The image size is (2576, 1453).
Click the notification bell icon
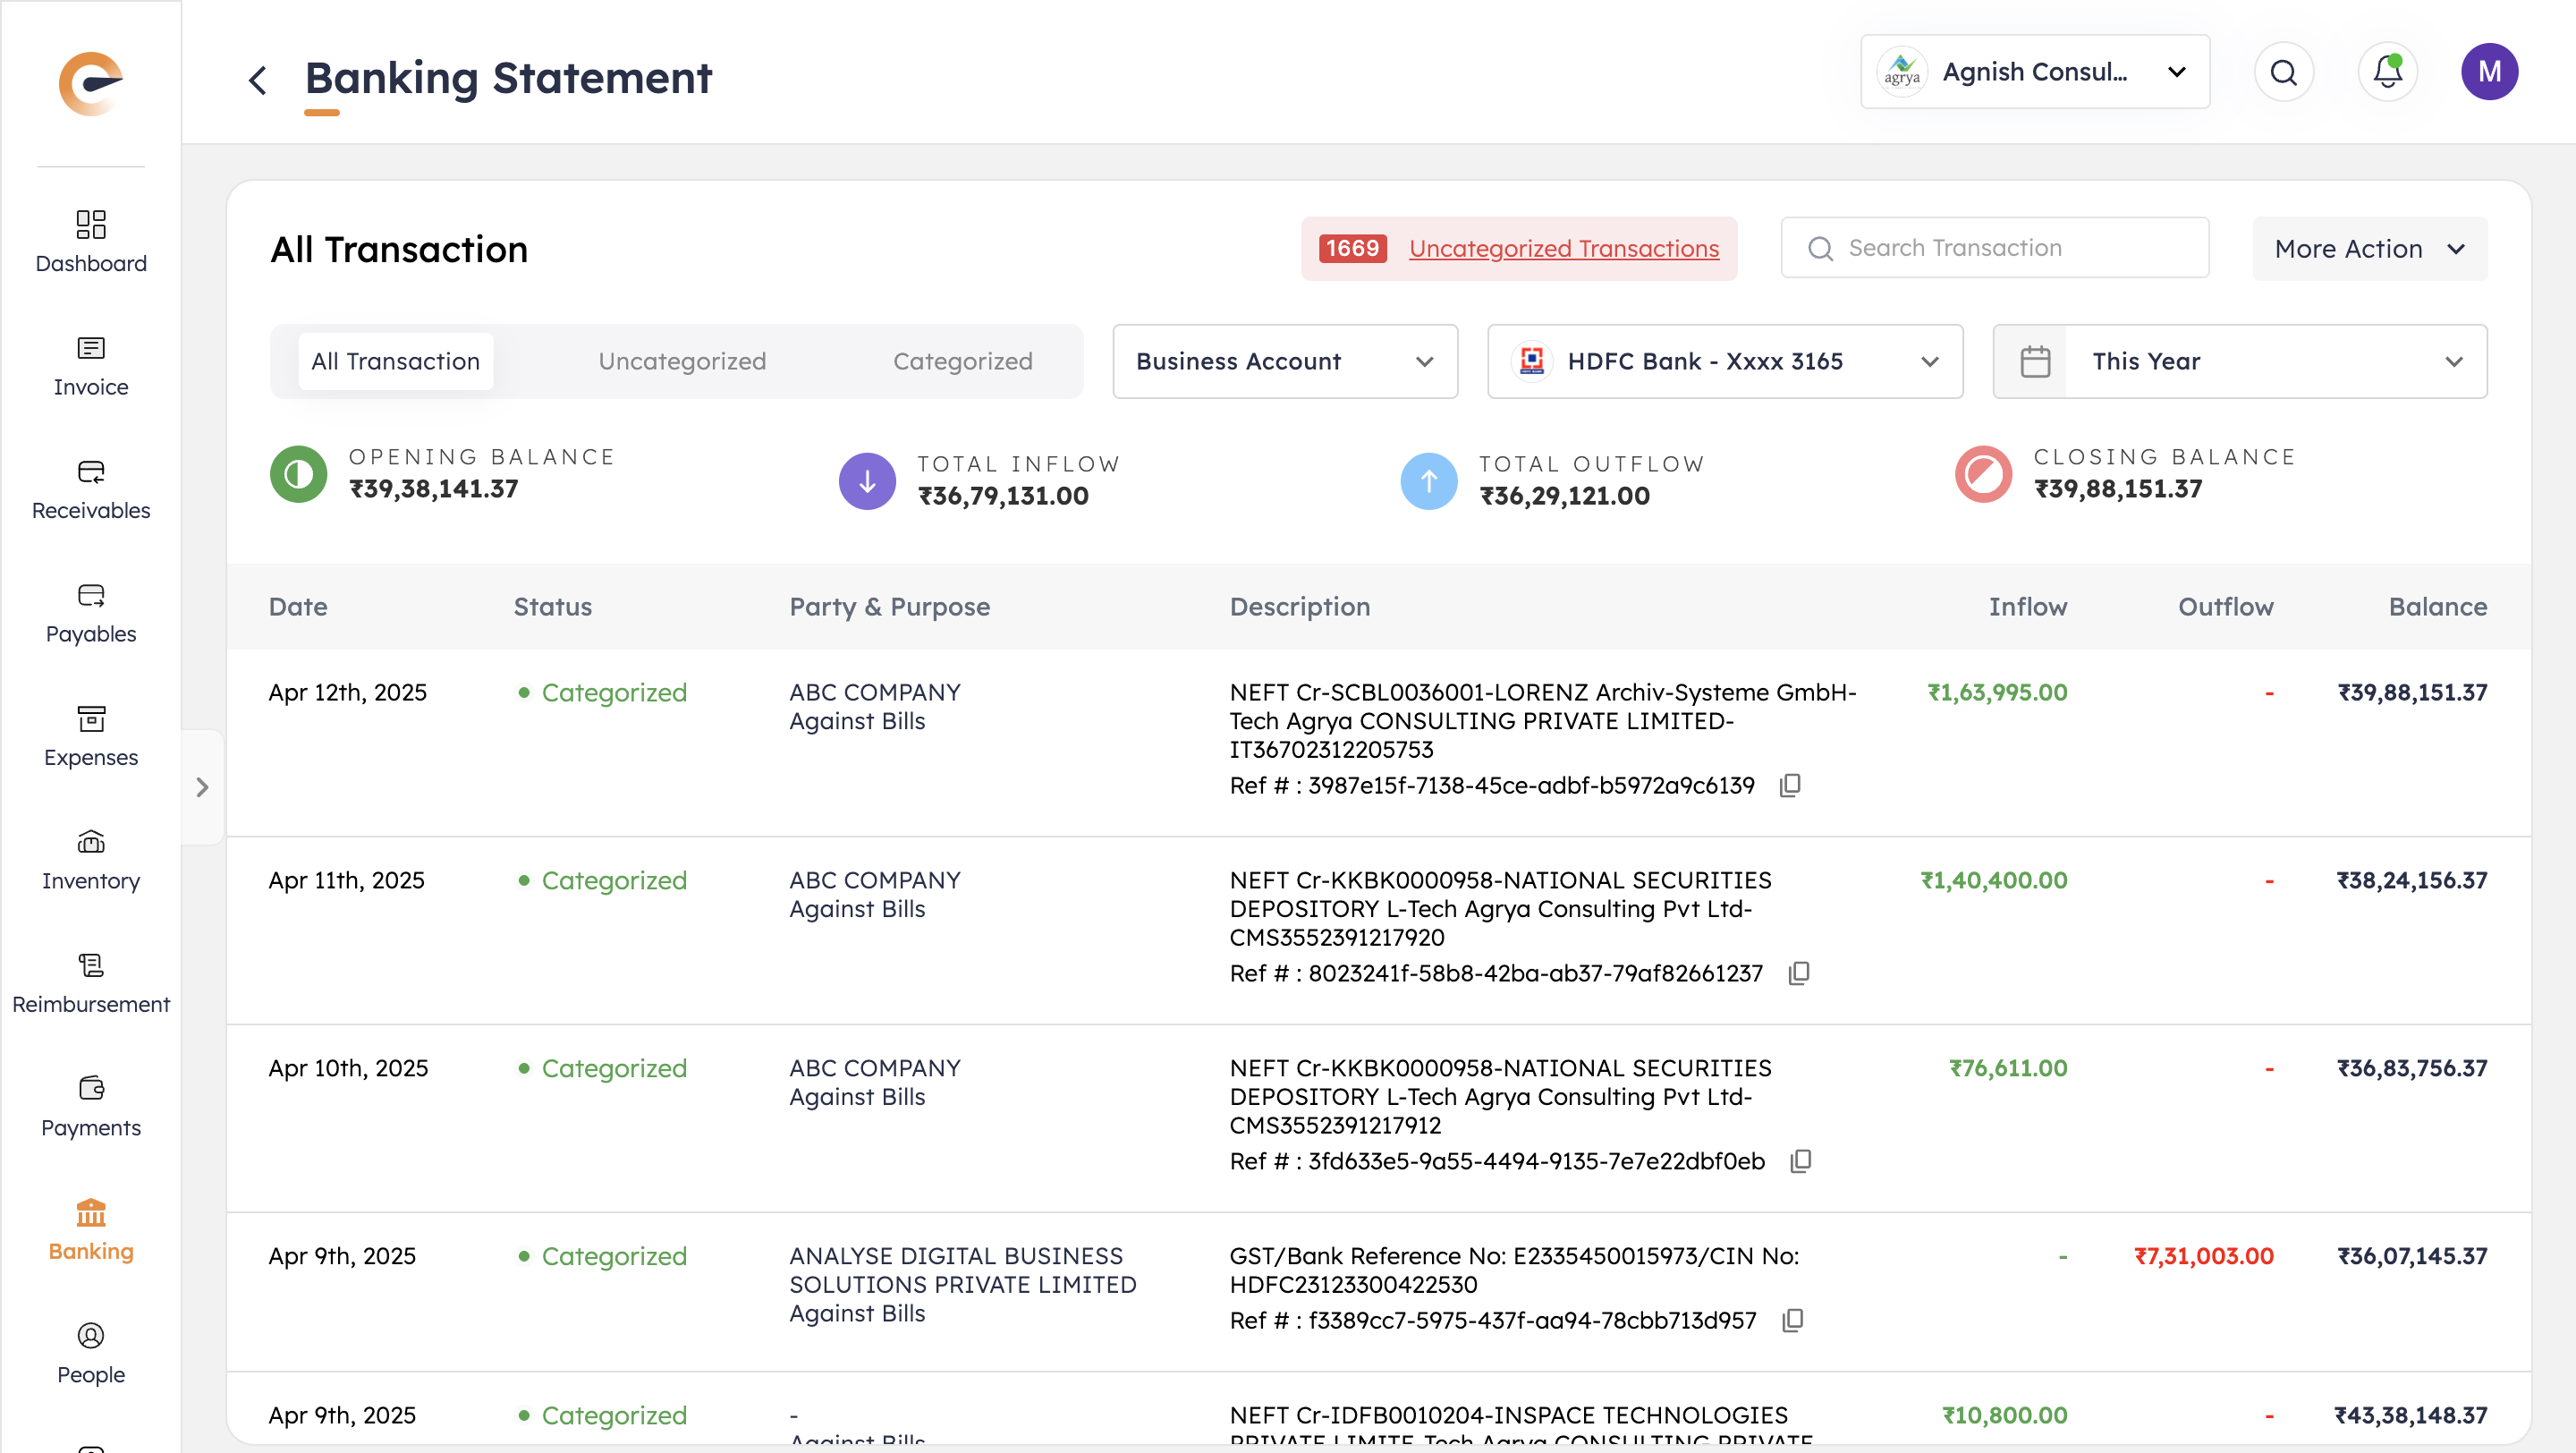coord(2387,72)
